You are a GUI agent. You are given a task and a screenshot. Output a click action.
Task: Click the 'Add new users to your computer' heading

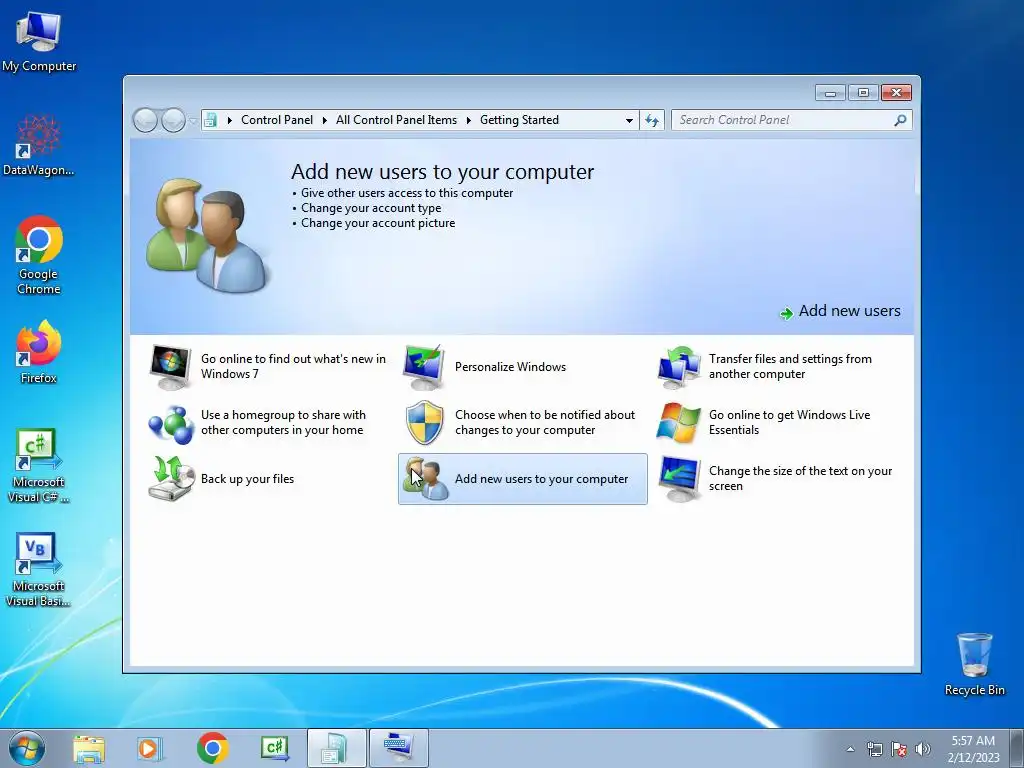[x=443, y=172]
